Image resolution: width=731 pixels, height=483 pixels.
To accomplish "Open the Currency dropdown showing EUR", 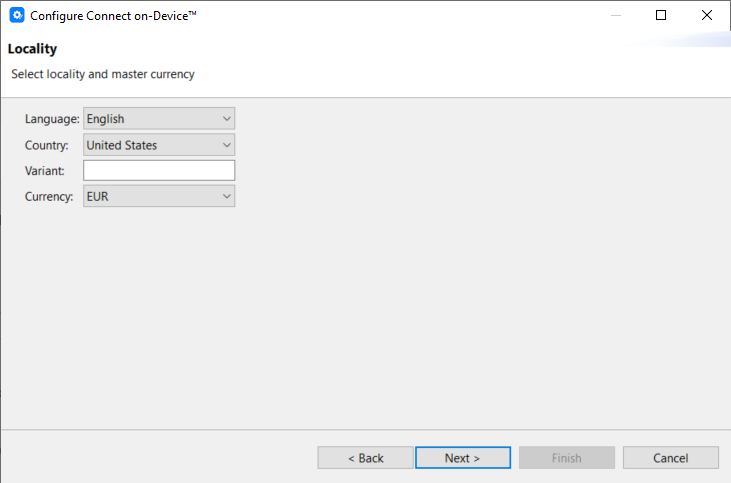I will coord(159,197).
